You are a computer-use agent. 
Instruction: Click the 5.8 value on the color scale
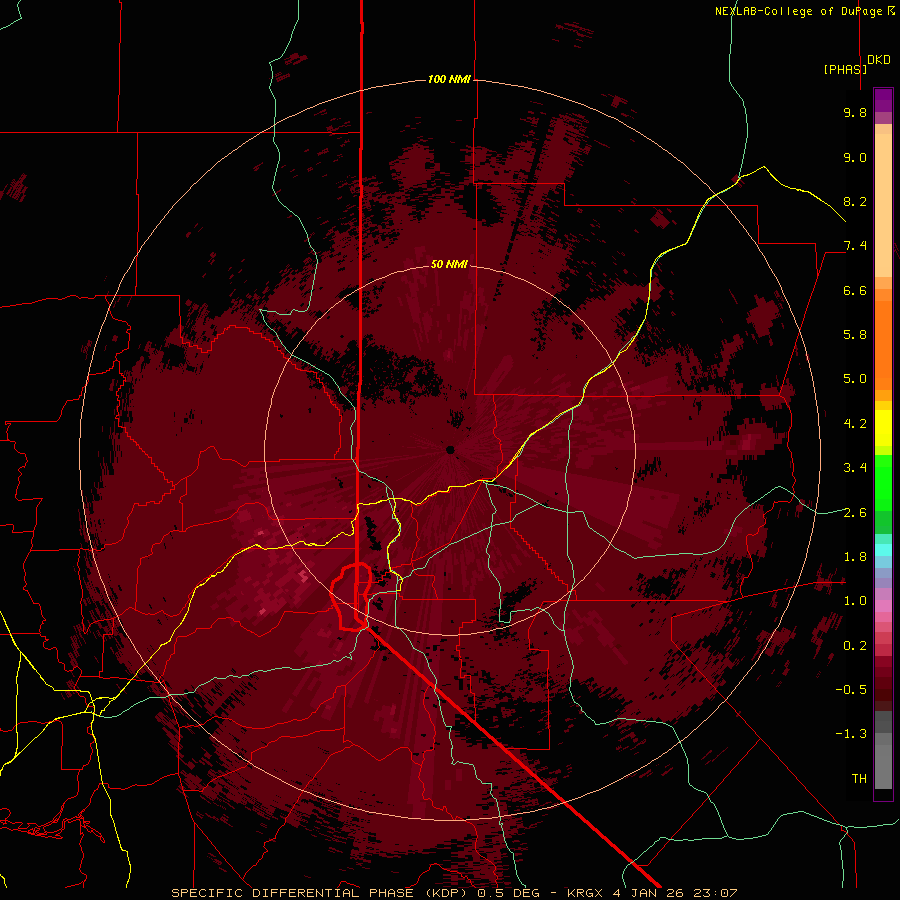[855, 335]
